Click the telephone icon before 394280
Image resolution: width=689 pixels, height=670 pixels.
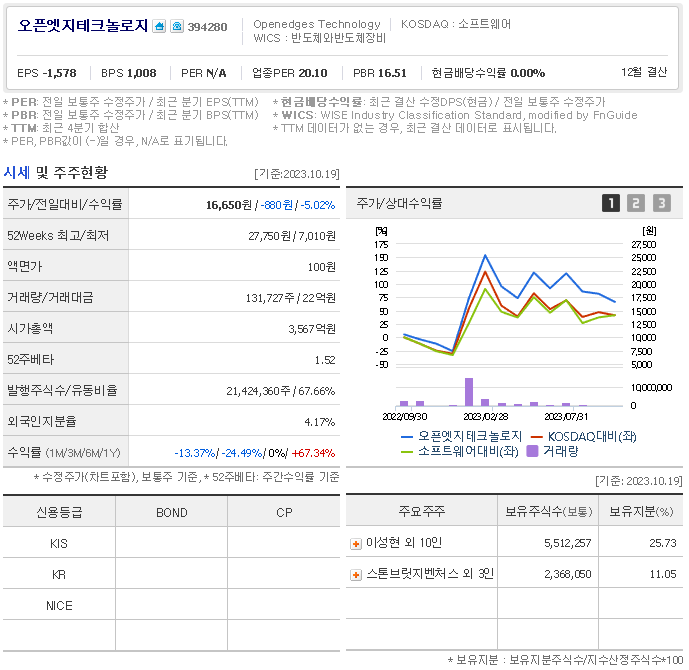point(177,26)
